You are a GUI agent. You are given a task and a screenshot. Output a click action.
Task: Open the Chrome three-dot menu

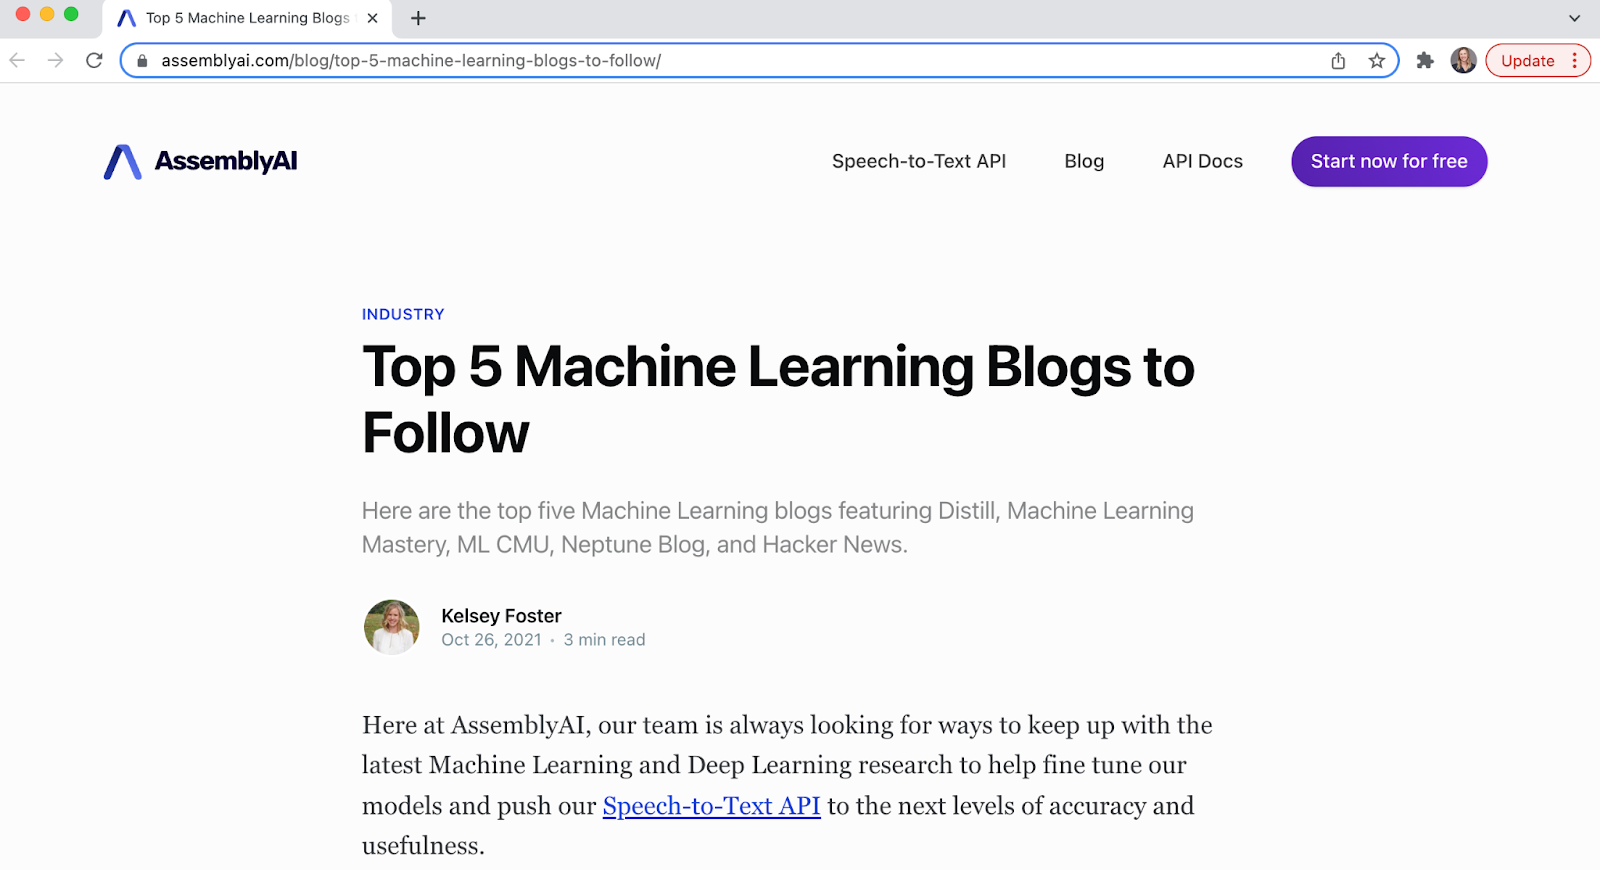pos(1574,61)
